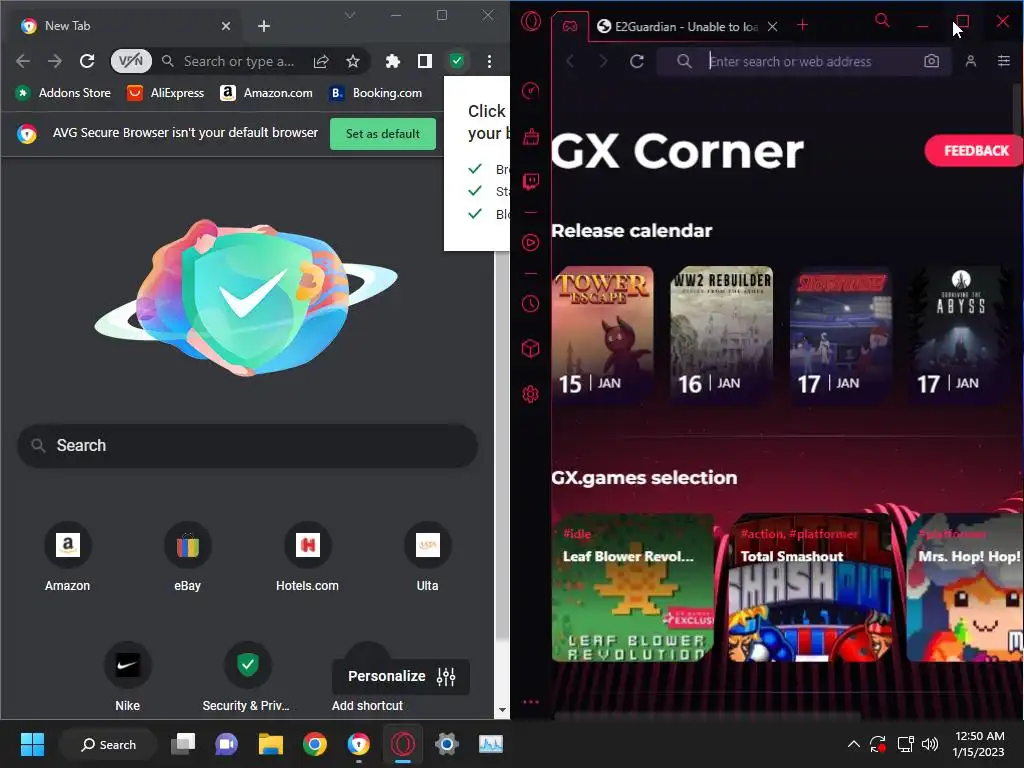
Task: Open the WW2 Rebuilder release card
Action: pos(722,334)
